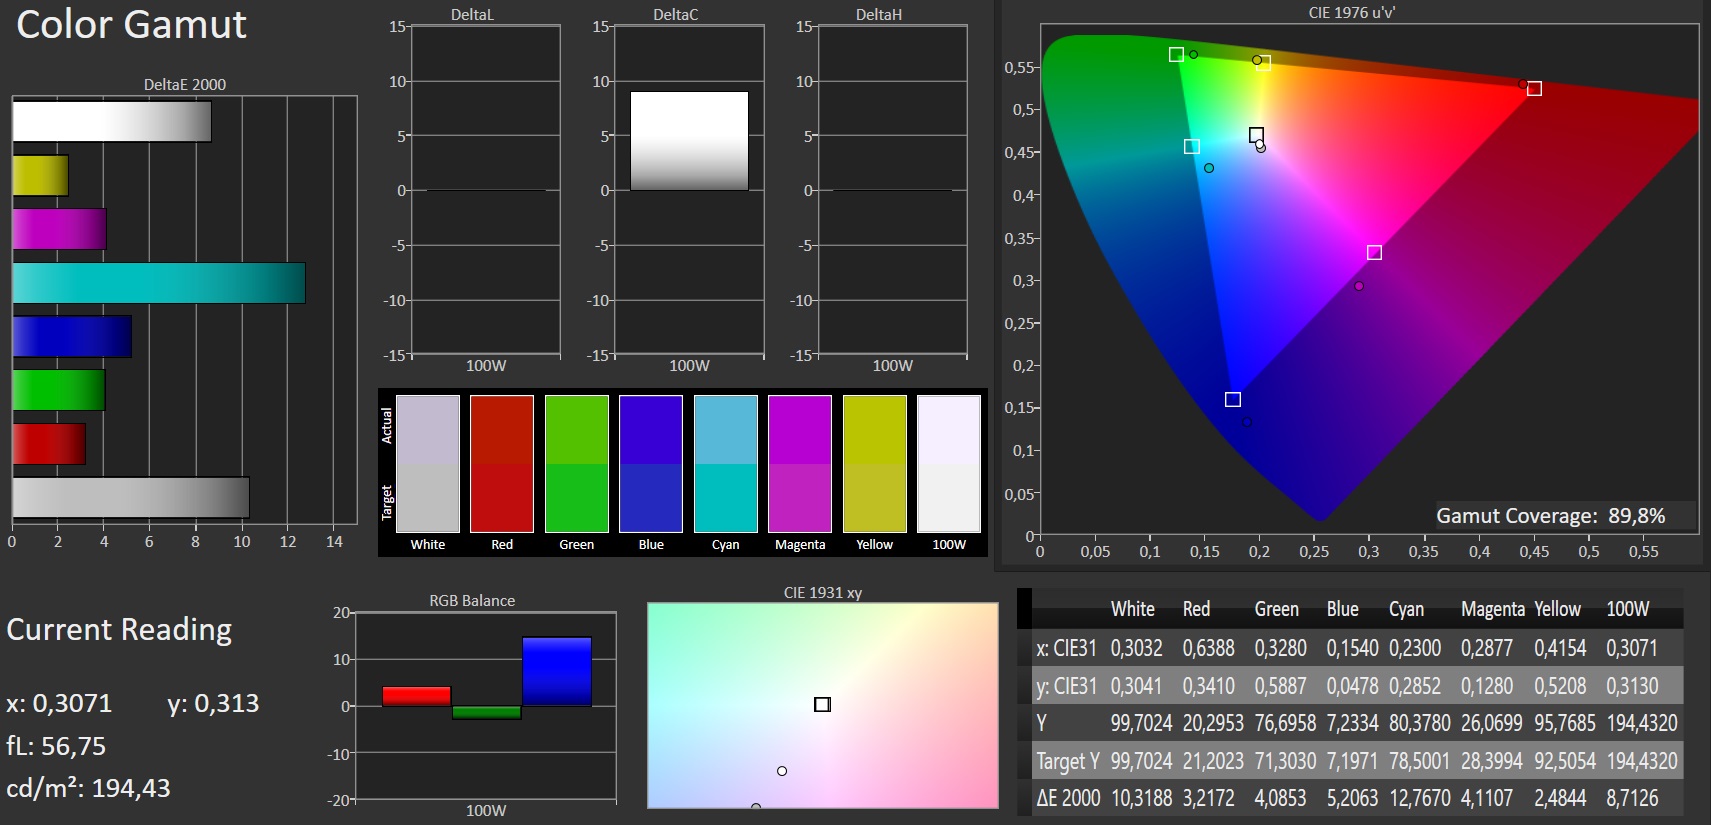
Task: Click the cd/m²: 194,43 reading
Action: click(88, 789)
